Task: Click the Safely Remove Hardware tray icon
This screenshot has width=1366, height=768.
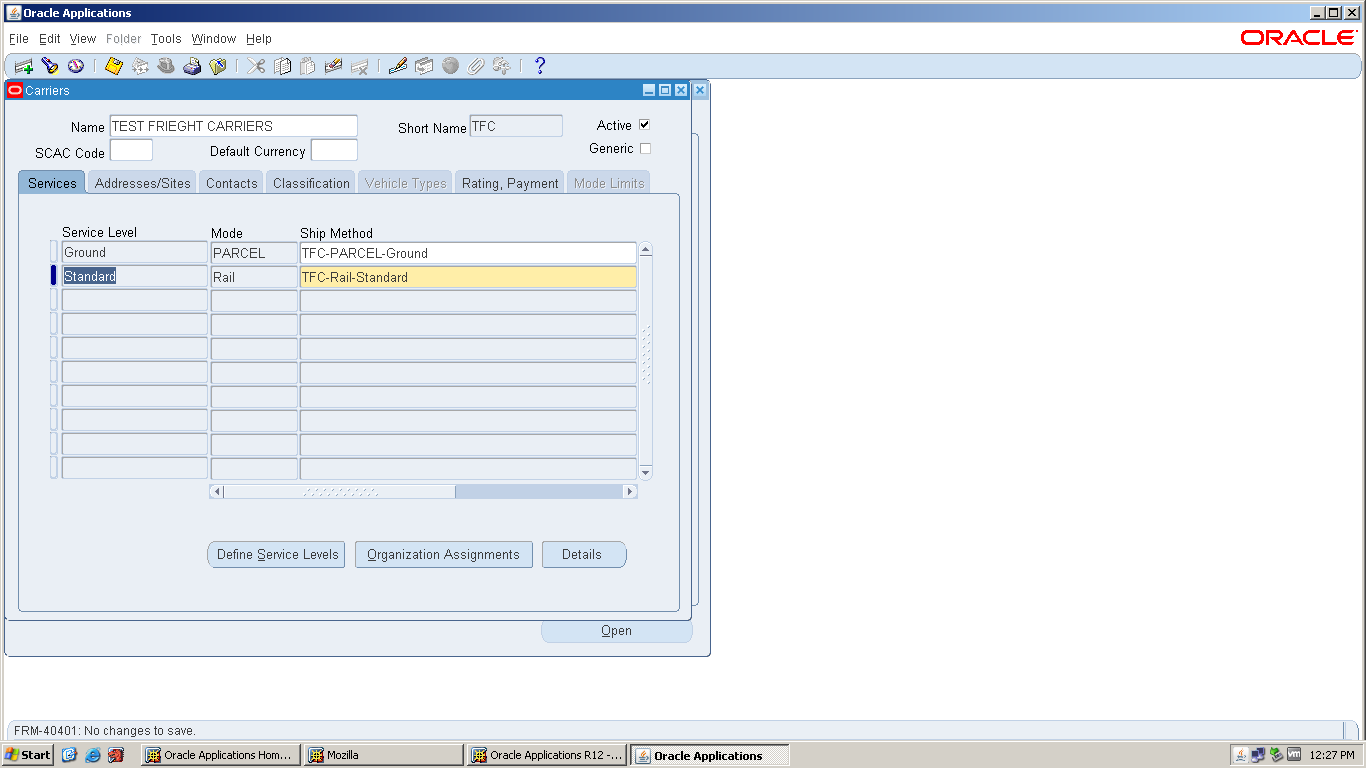Action: (x=1276, y=755)
